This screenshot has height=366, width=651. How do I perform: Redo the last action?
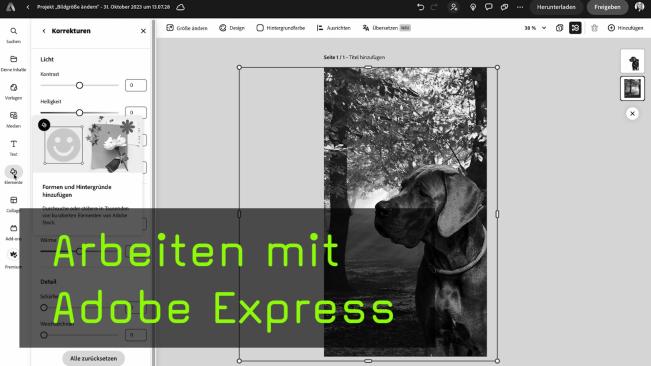pos(434,7)
